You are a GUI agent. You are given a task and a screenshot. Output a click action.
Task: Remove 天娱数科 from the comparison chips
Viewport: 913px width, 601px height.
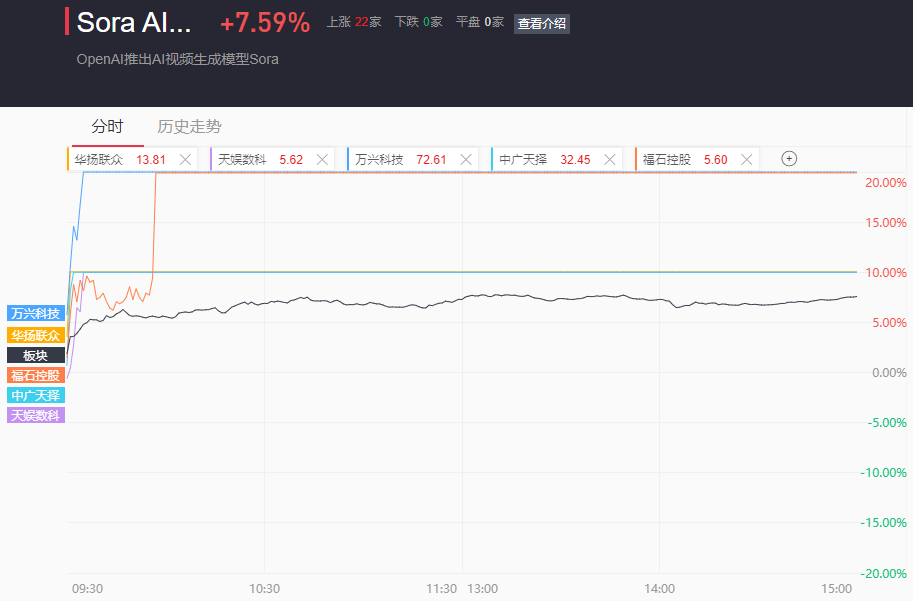pyautogui.click(x=322, y=160)
